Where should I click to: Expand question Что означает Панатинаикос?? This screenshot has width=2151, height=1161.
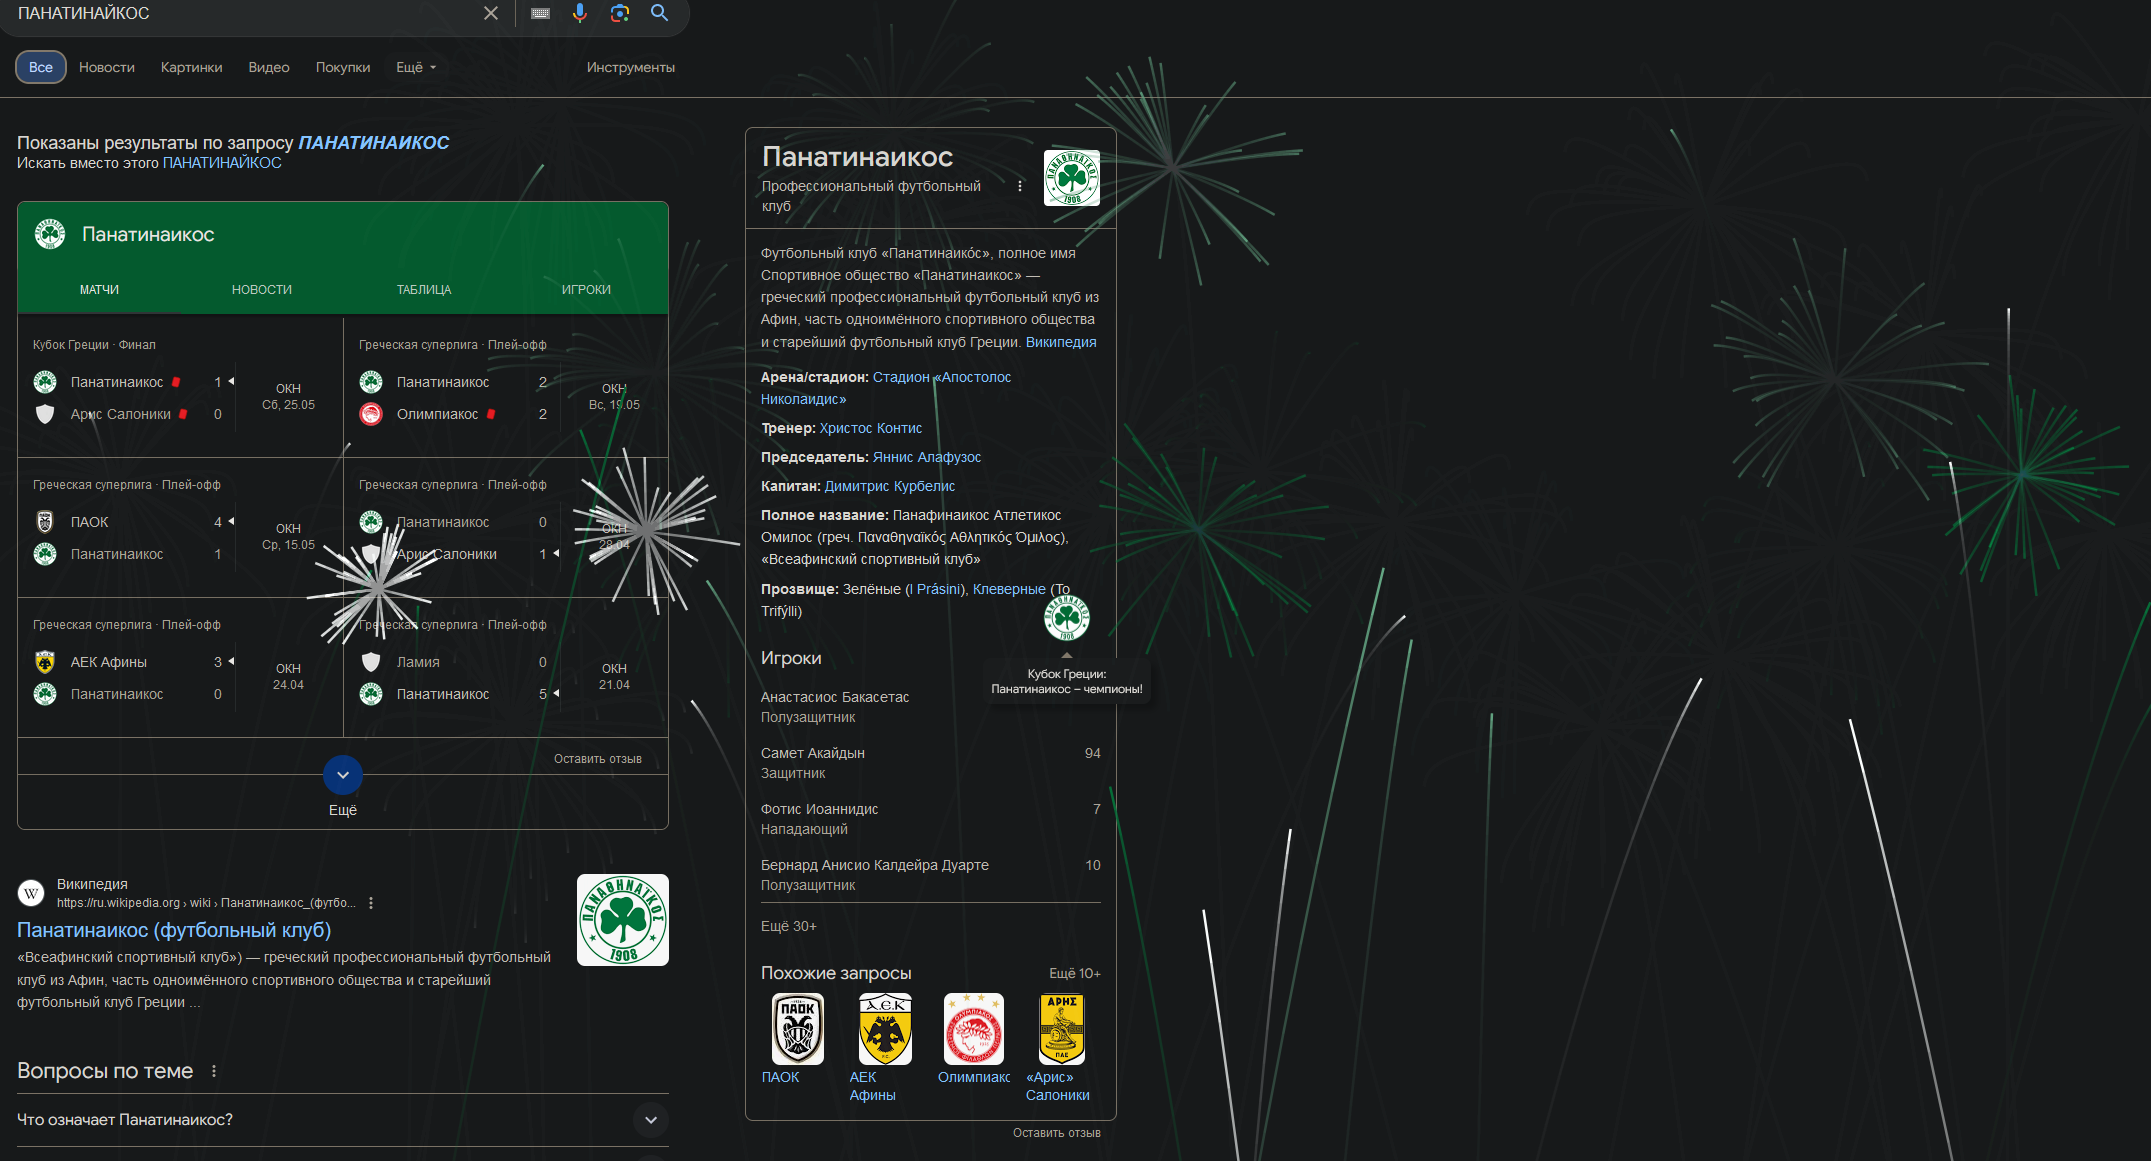pos(343,1120)
